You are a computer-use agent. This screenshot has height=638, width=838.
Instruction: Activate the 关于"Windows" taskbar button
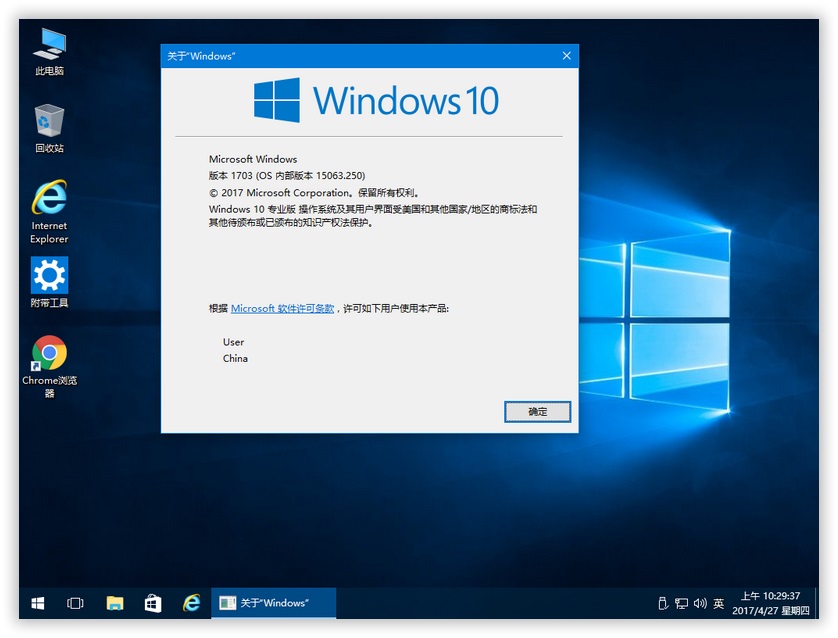pyautogui.click(x=274, y=603)
